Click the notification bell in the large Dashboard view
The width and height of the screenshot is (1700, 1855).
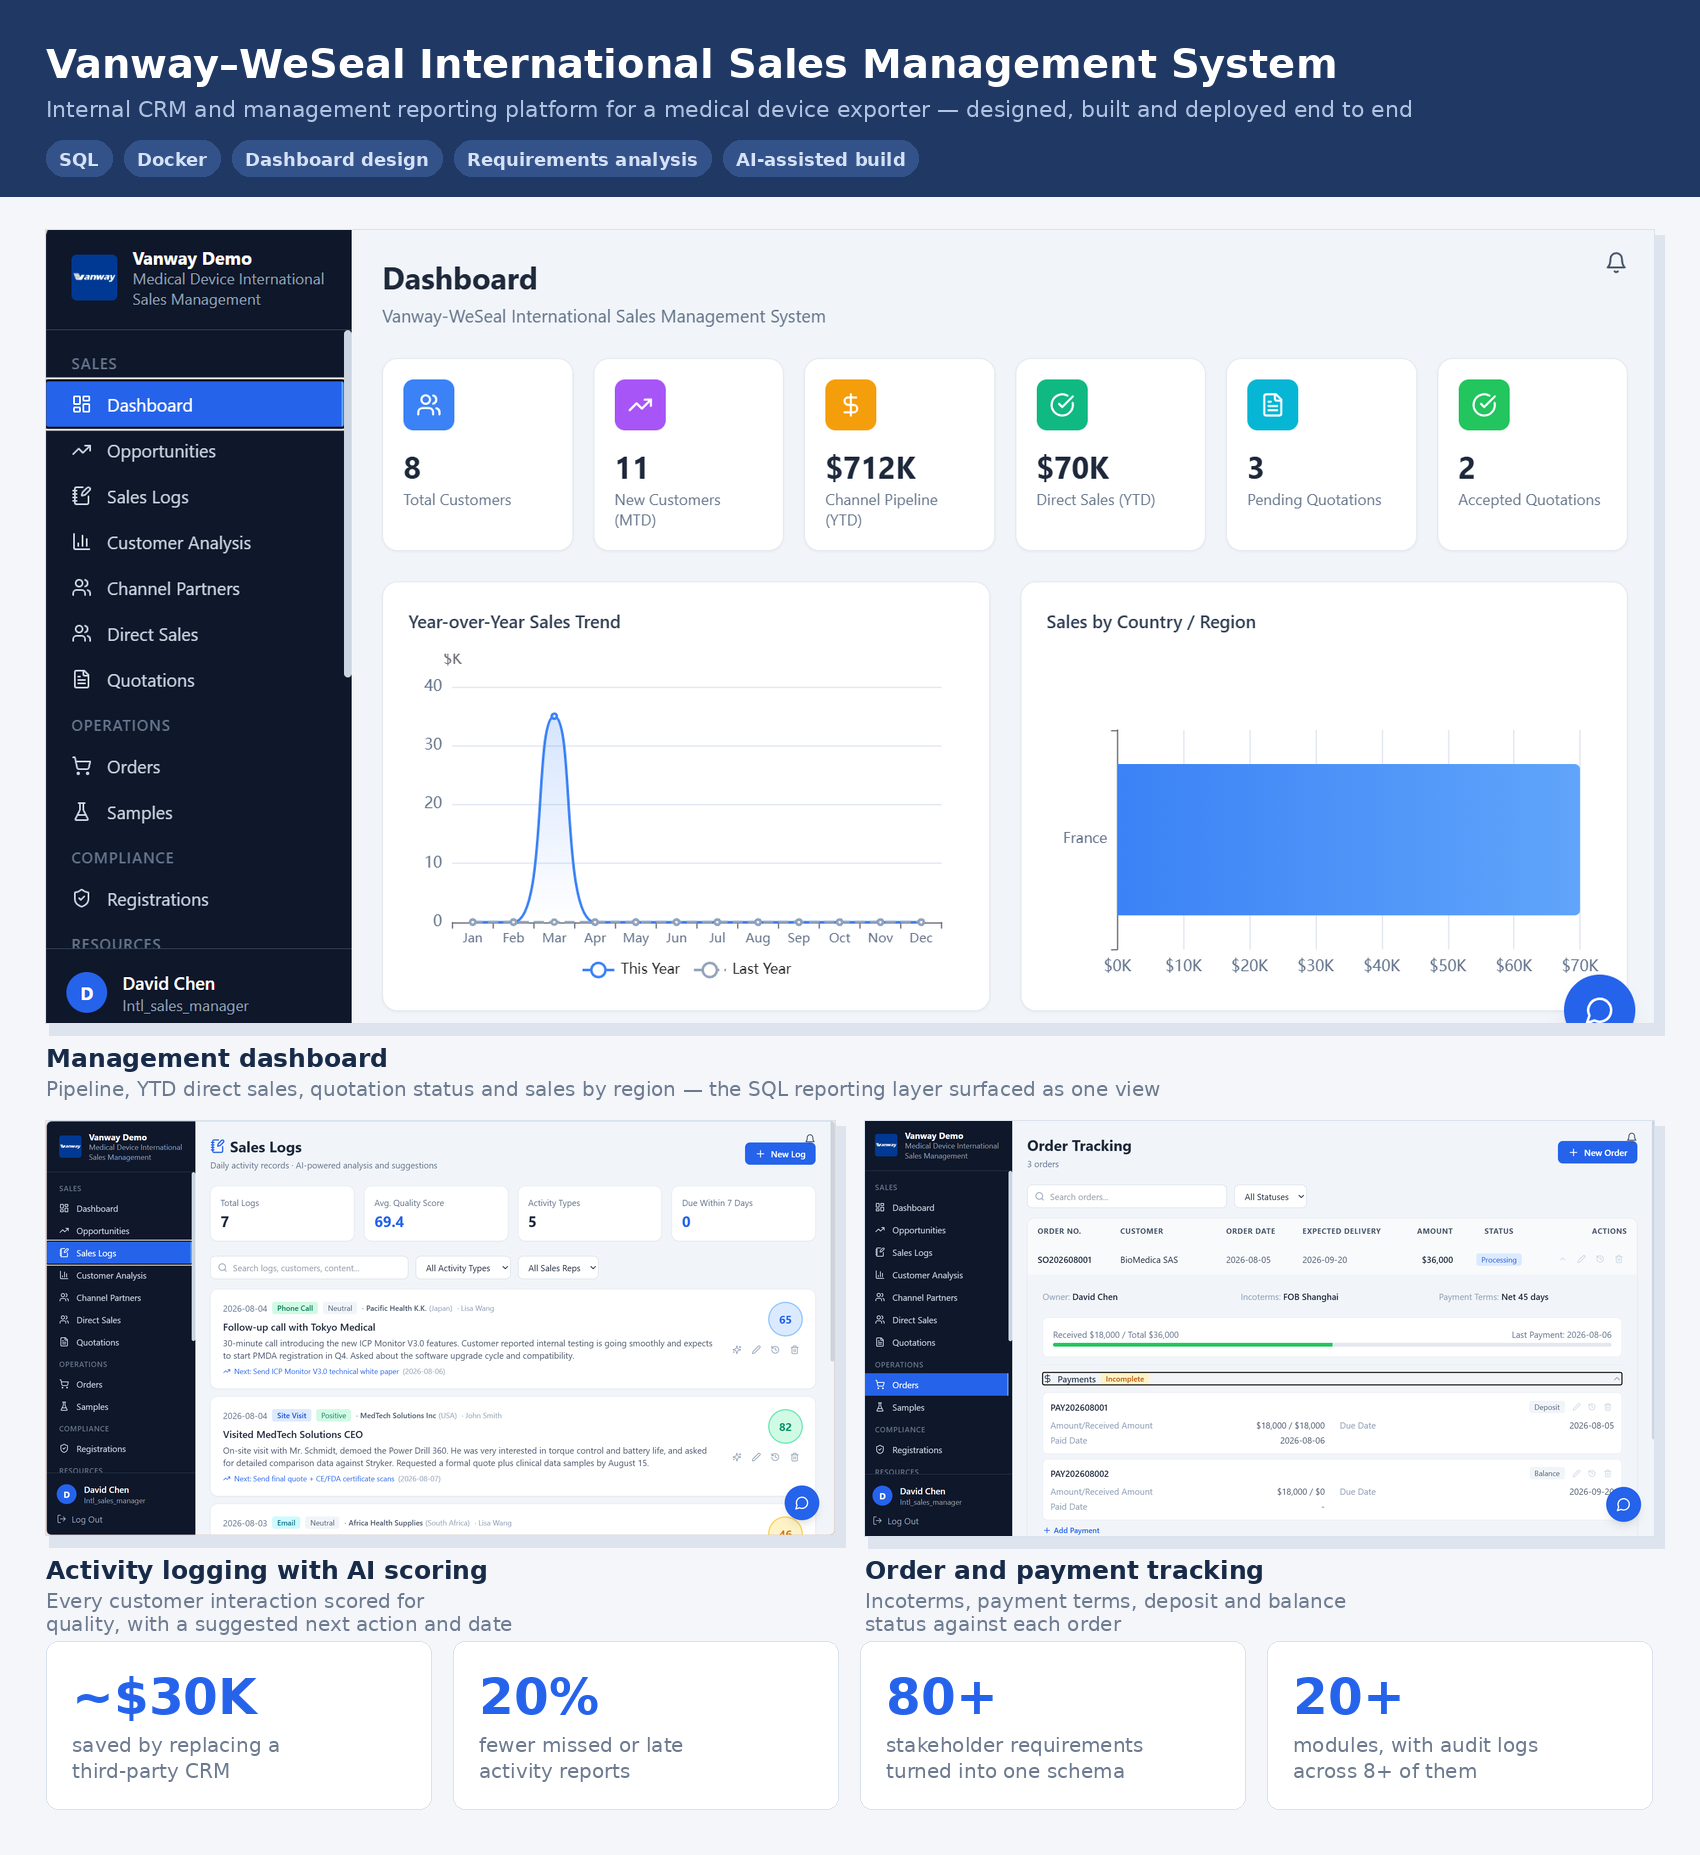pos(1616,262)
